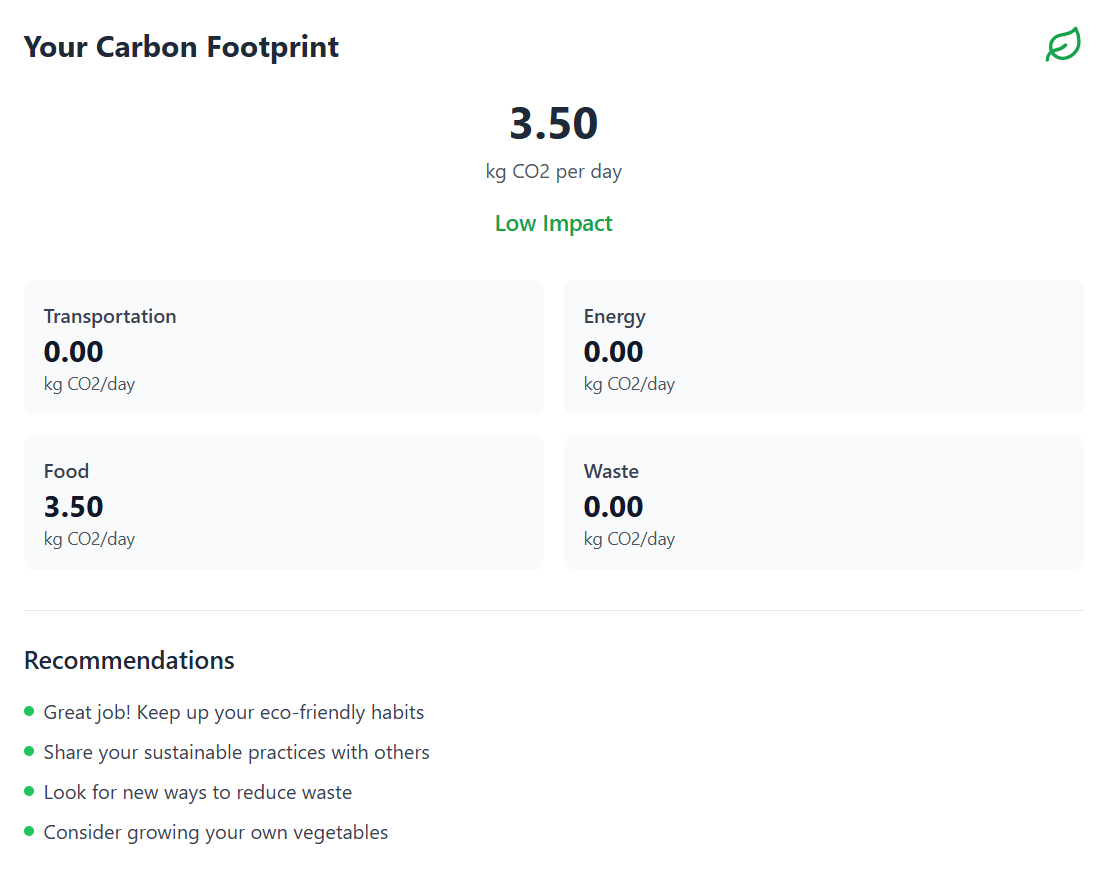The image size is (1107, 870).
Task: Click the Transportation 0.00 value
Action: (x=73, y=352)
